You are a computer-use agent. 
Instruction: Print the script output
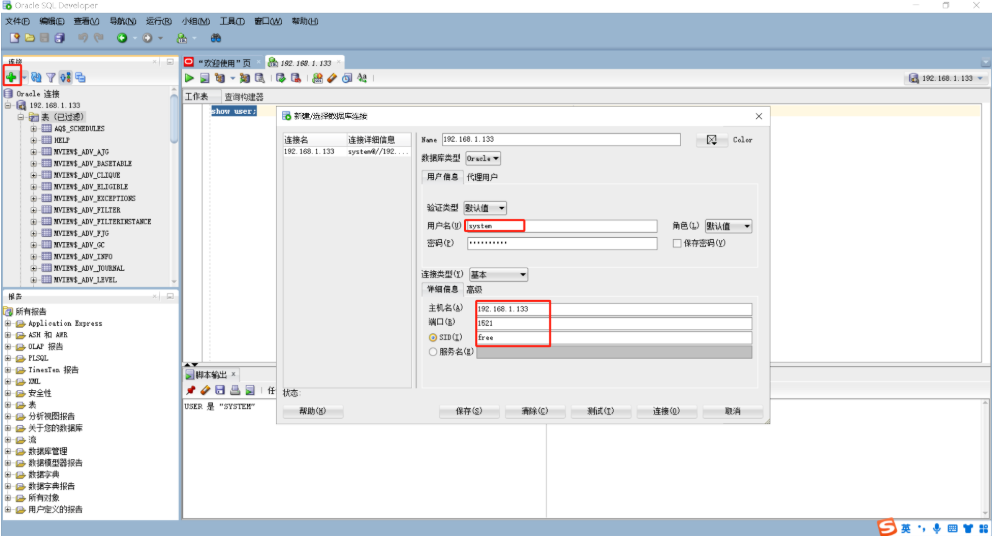[235, 390]
